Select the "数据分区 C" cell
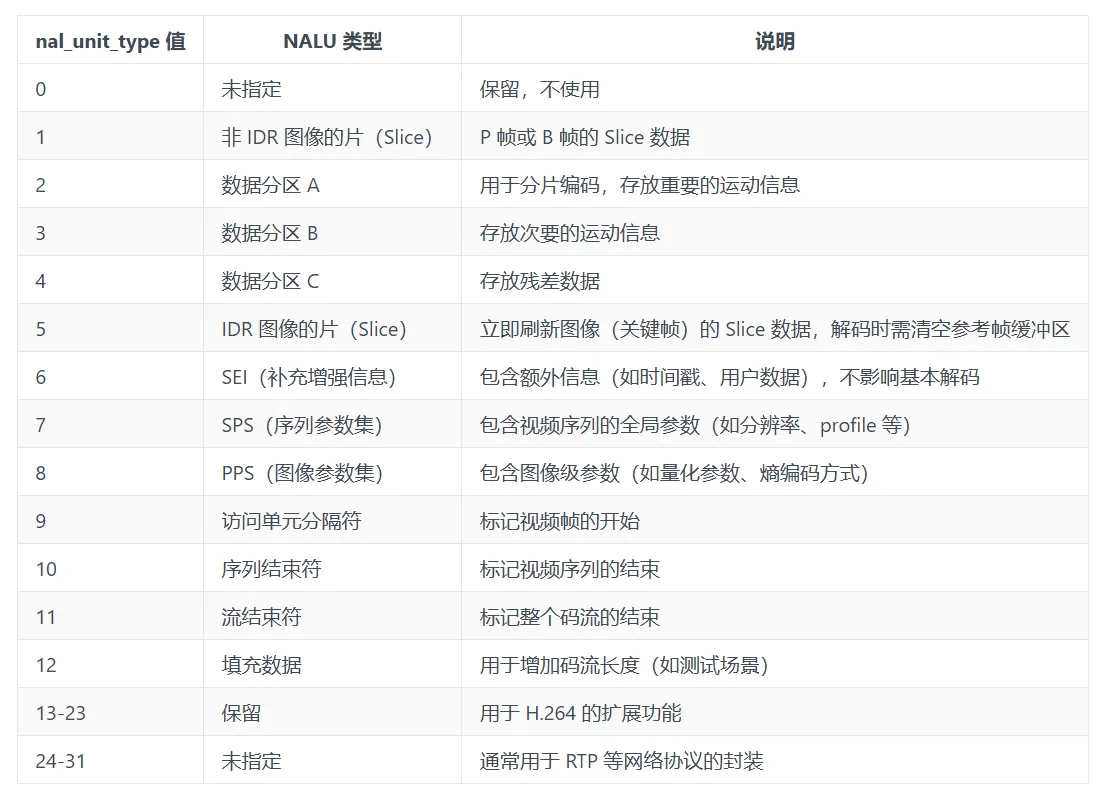This screenshot has width=1120, height=795. tap(270, 281)
